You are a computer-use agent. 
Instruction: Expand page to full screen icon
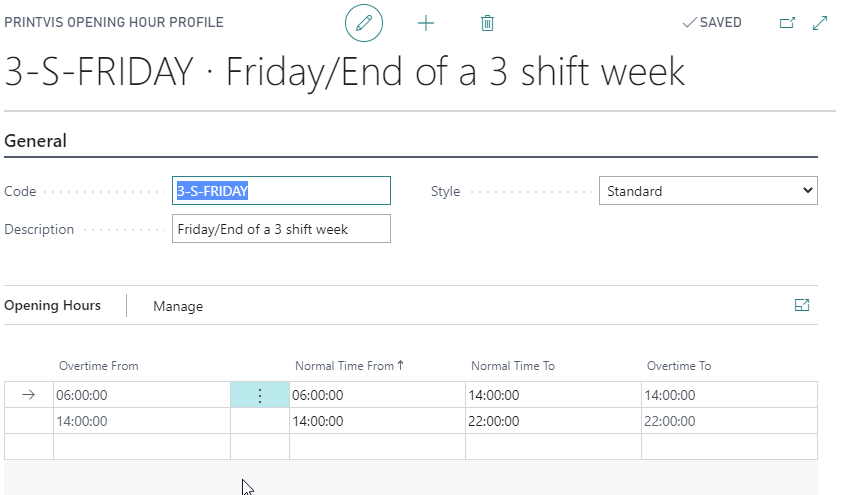click(x=820, y=23)
